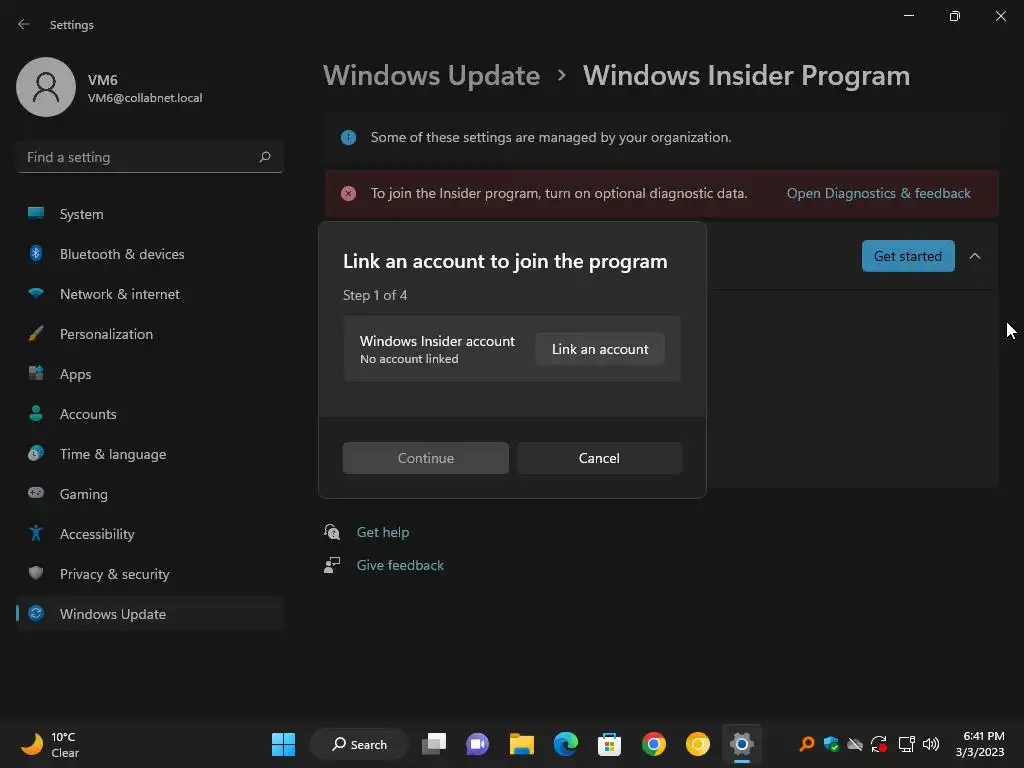The width and height of the screenshot is (1024, 768).
Task: Click the Settings gear in the taskbar
Action: (x=742, y=744)
